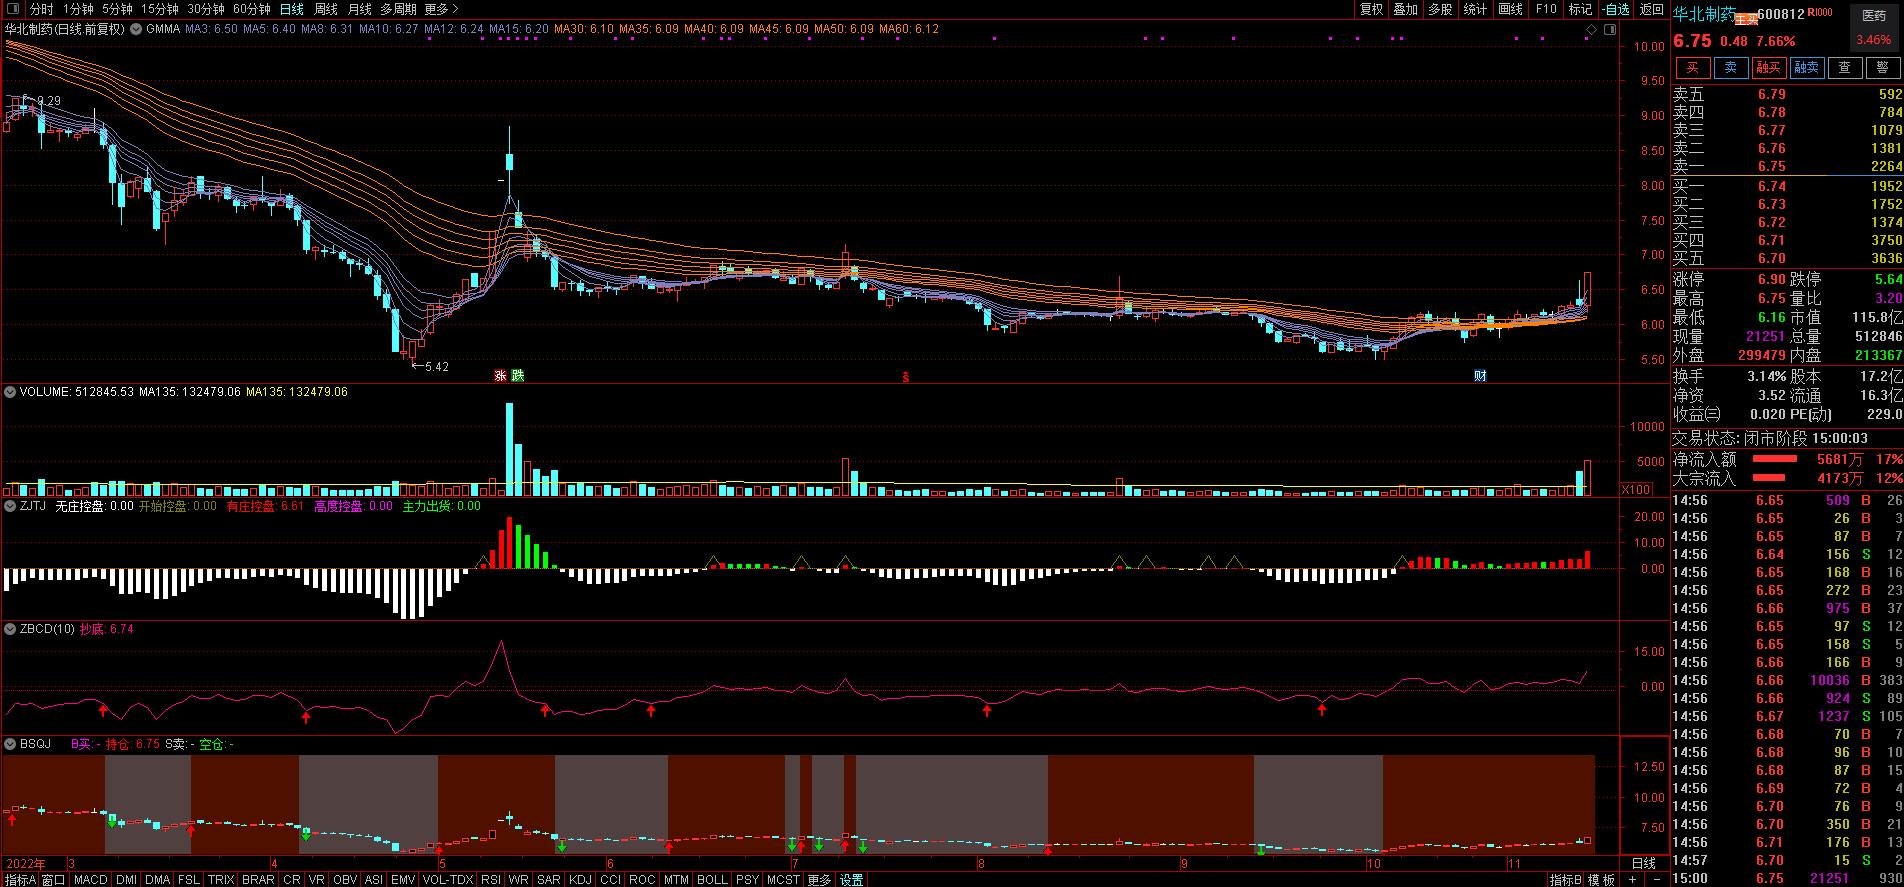
Task: Click the 大宗流入 block inflow bar
Action: pyautogui.click(x=1769, y=478)
